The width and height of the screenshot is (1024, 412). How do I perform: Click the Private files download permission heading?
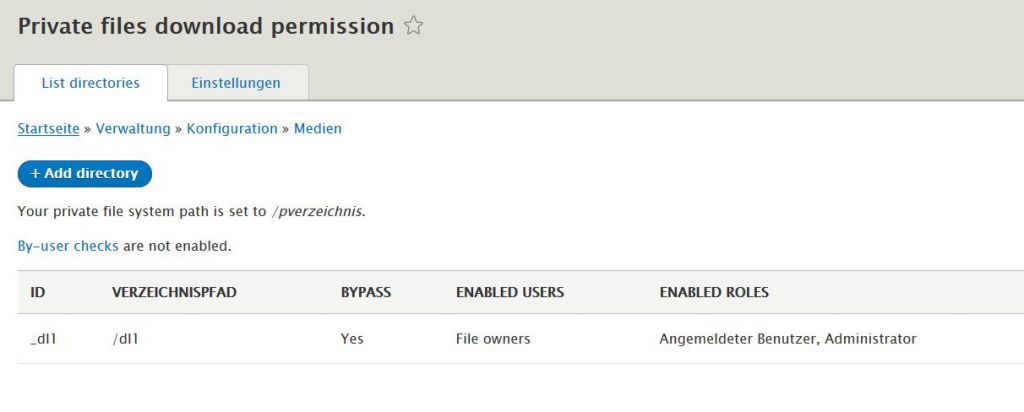[206, 27]
